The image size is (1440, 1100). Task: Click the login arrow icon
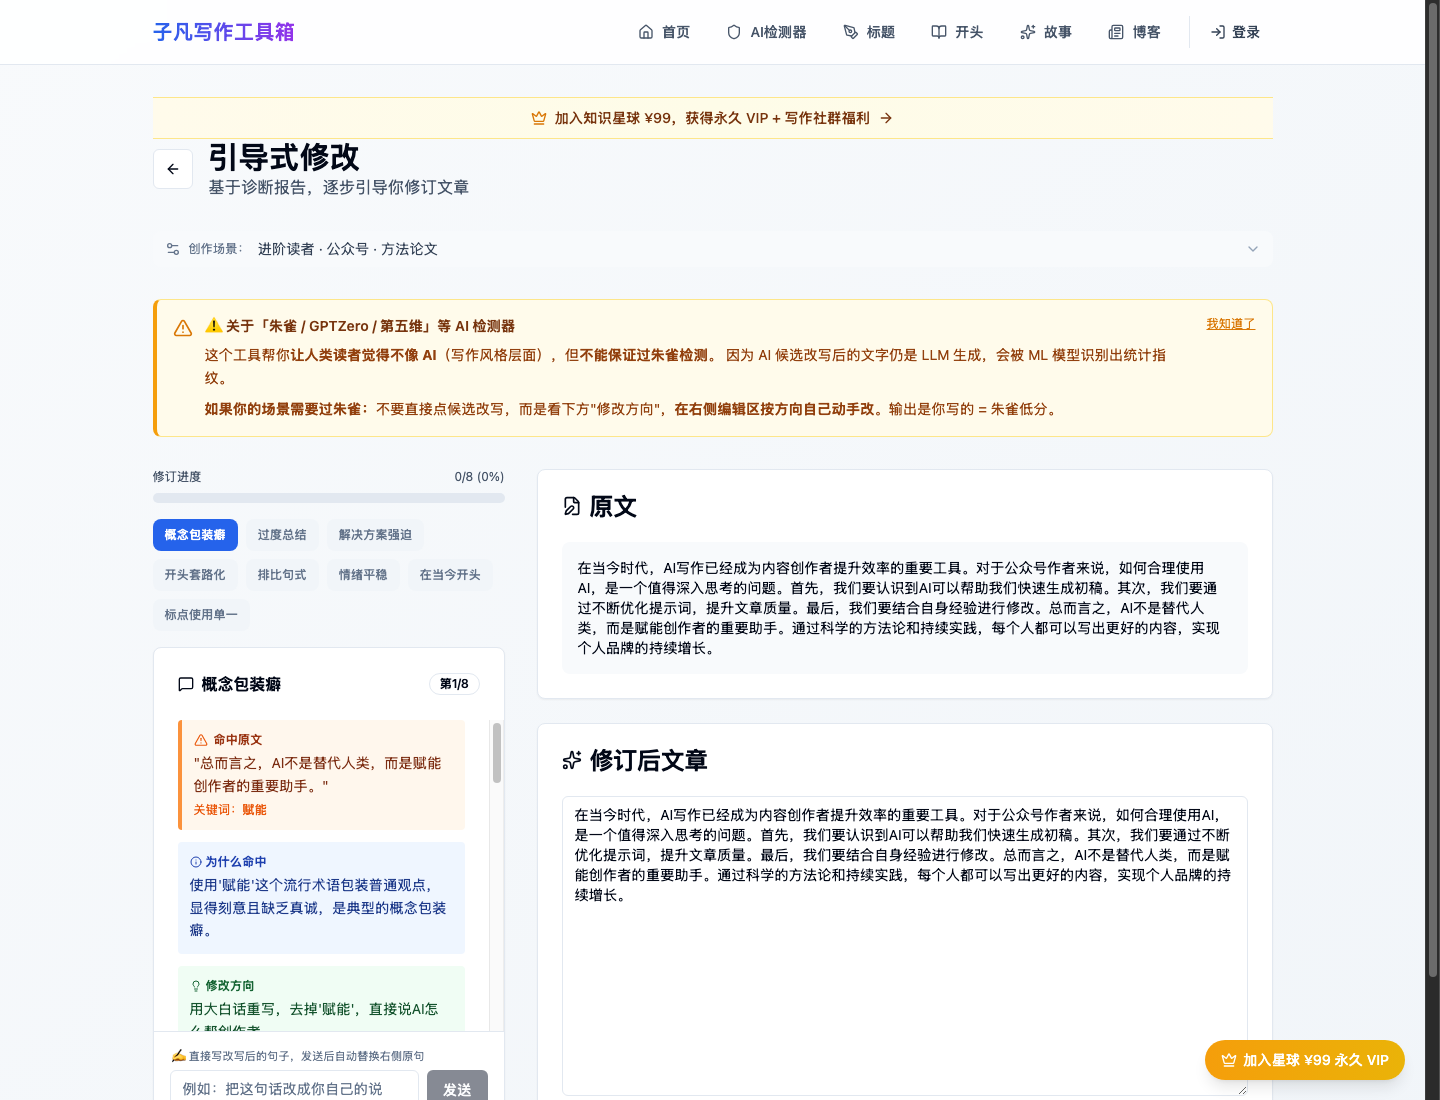1218,32
